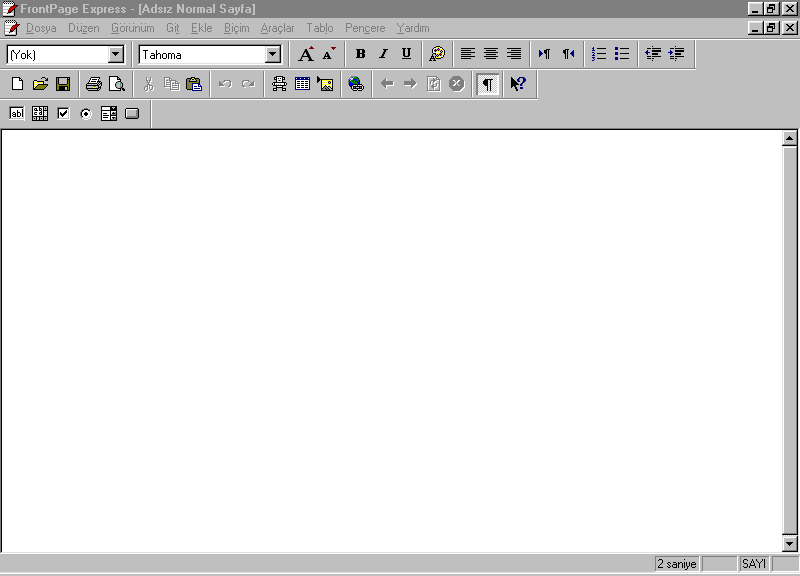Click the Bold formatting button
The width and height of the screenshot is (800, 576).
360,54
